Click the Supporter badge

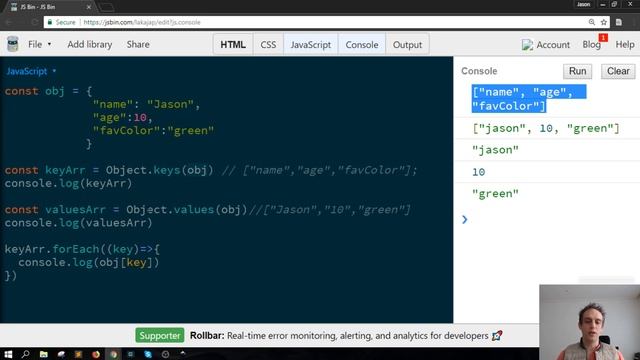pyautogui.click(x=160, y=336)
